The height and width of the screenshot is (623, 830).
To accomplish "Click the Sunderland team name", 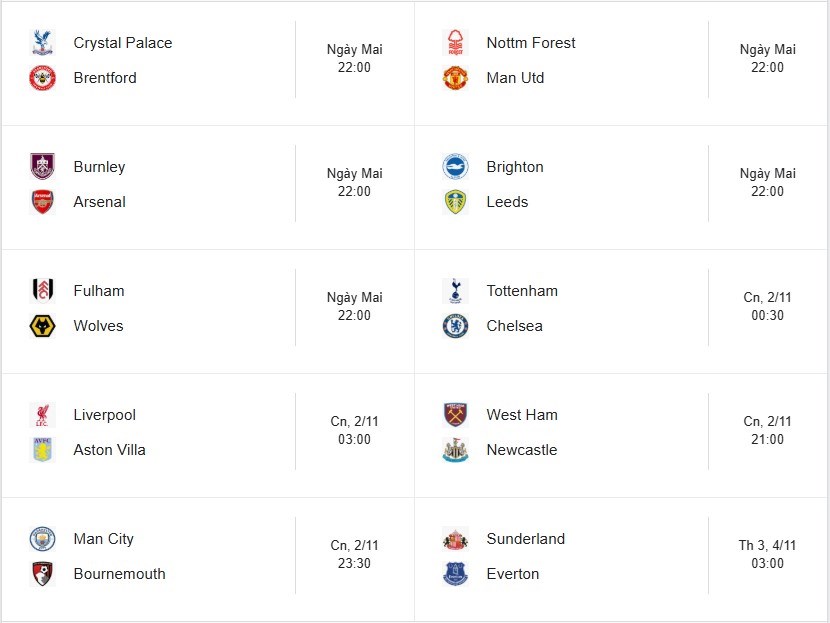I will coord(525,539).
